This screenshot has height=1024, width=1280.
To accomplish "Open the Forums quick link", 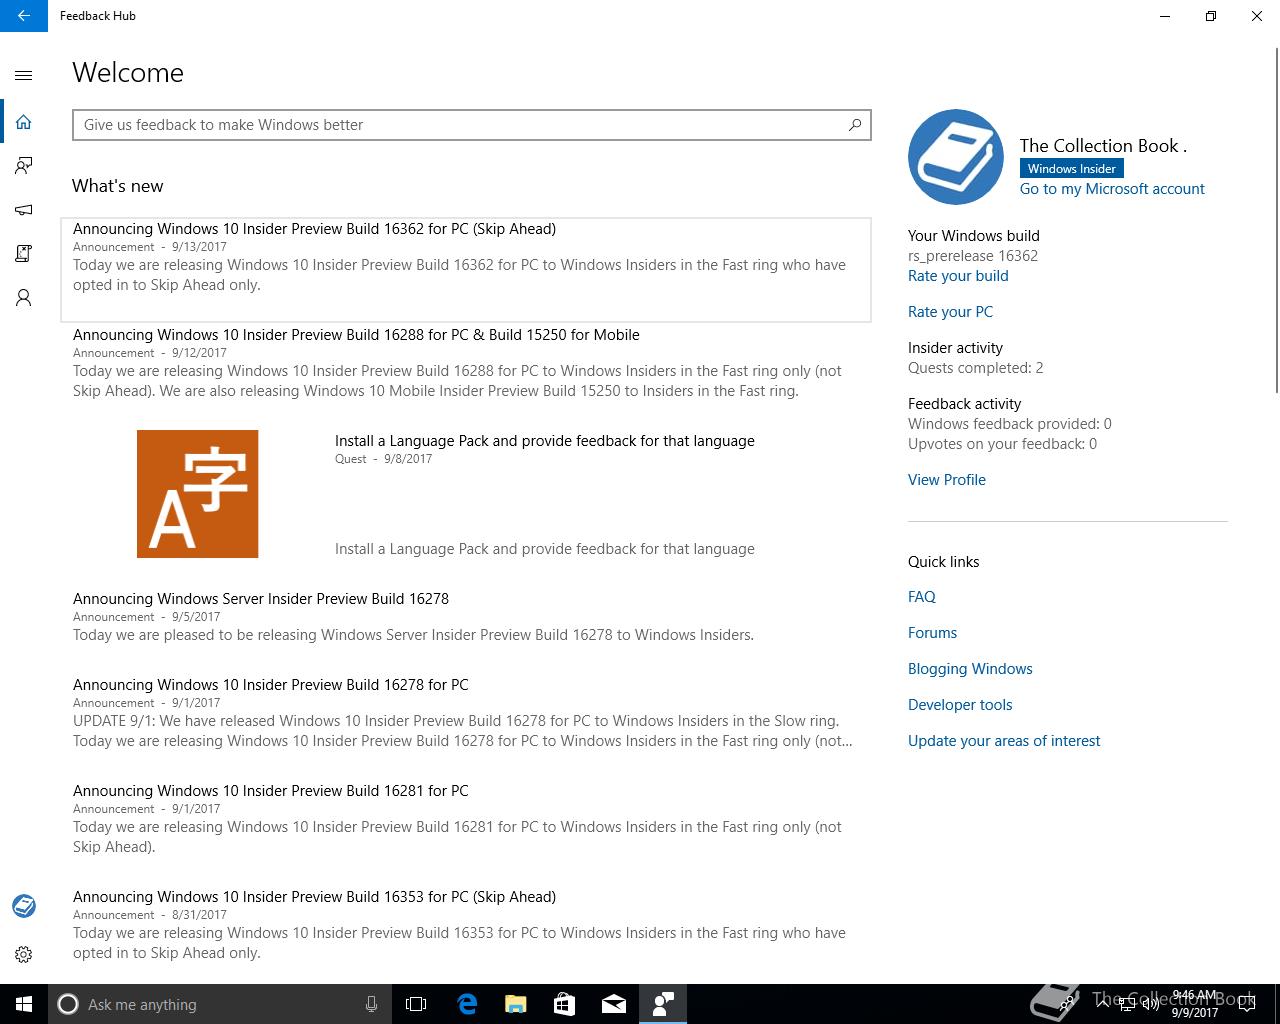I will 932,633.
